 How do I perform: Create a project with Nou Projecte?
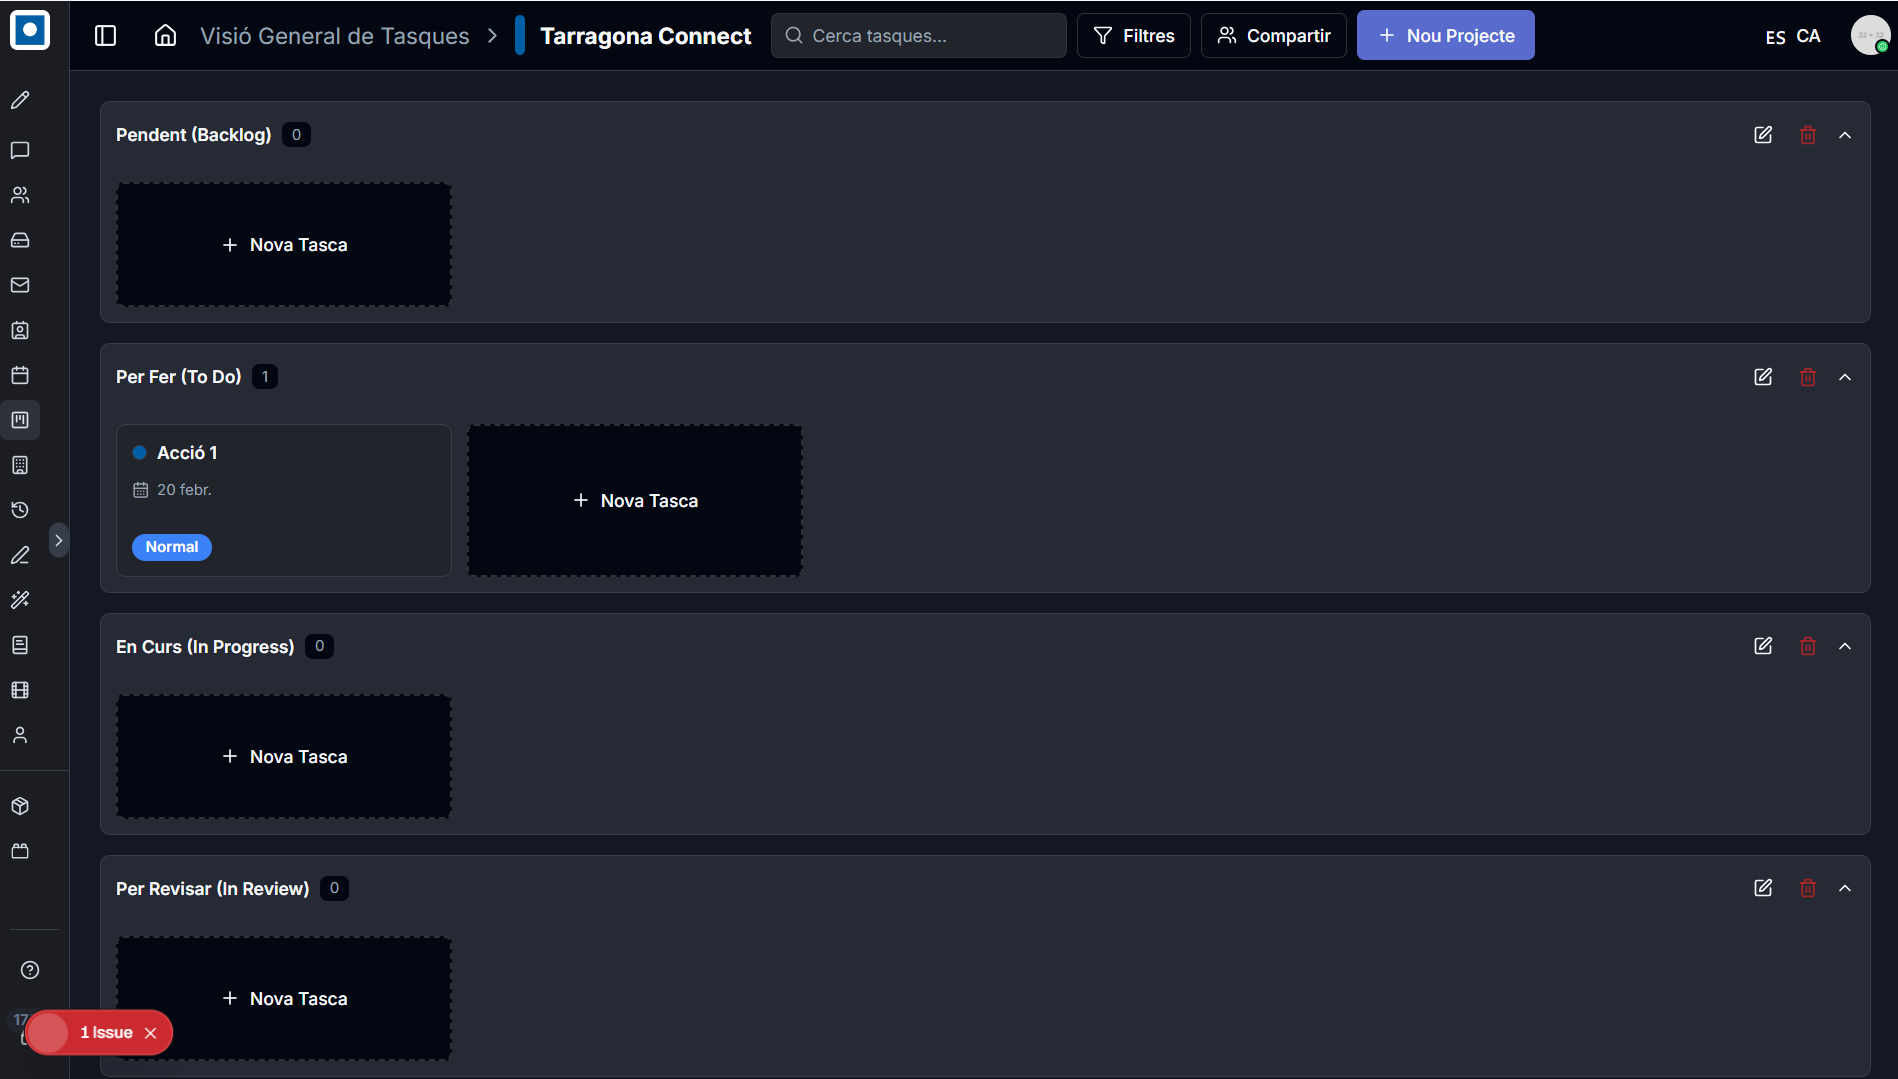pyautogui.click(x=1445, y=35)
